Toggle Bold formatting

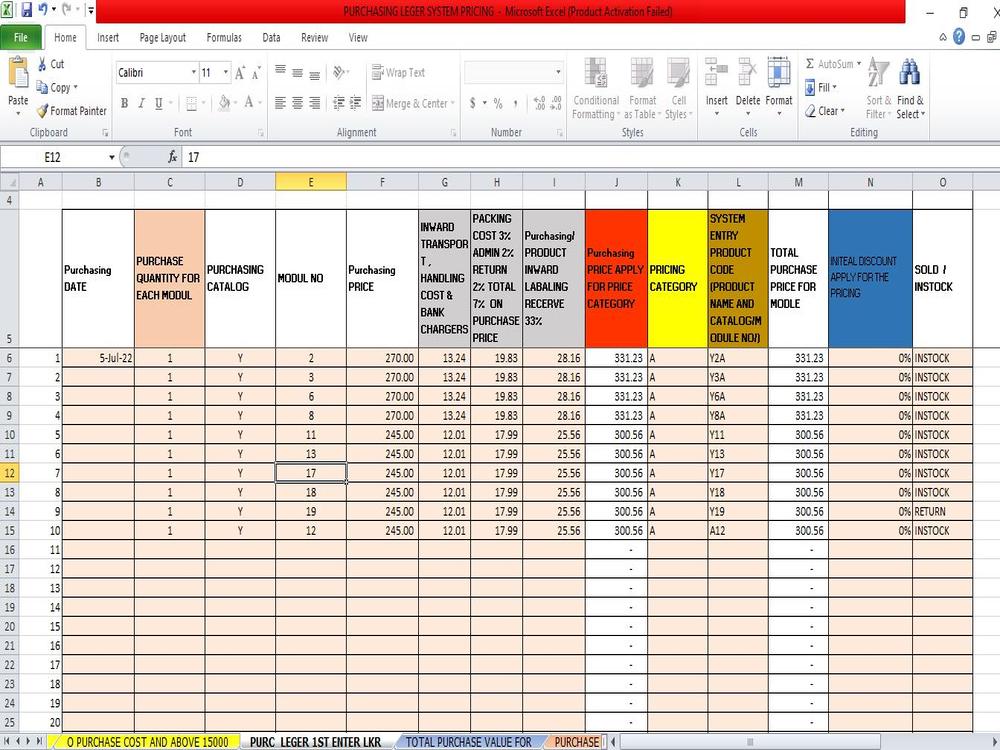coord(124,103)
